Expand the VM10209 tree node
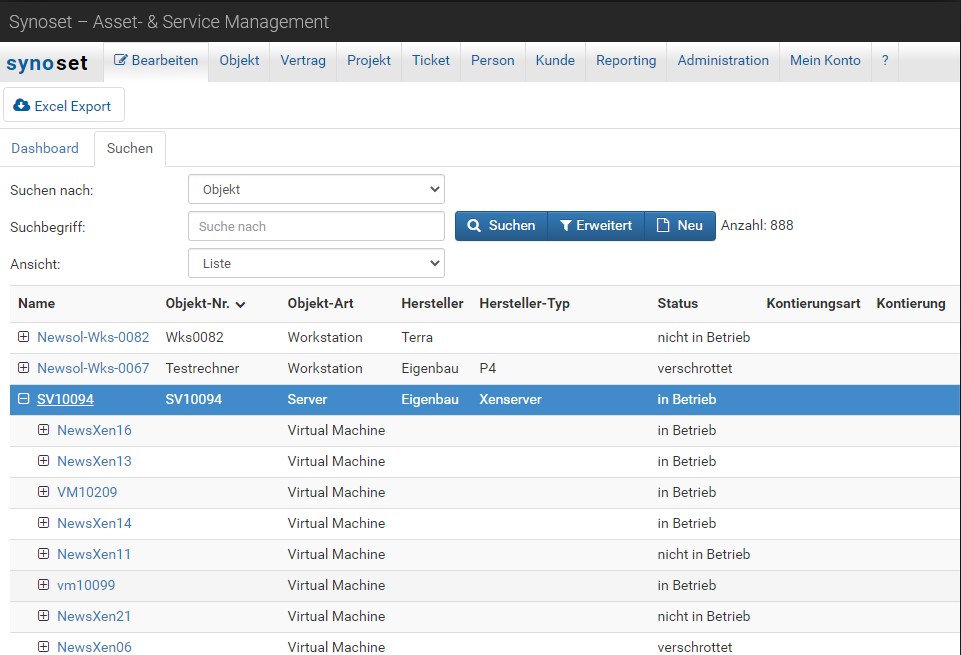The height and width of the screenshot is (655, 961). 43,492
